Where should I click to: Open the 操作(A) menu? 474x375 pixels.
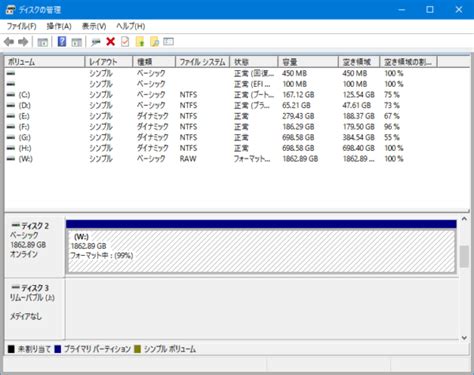pyautogui.click(x=59, y=26)
